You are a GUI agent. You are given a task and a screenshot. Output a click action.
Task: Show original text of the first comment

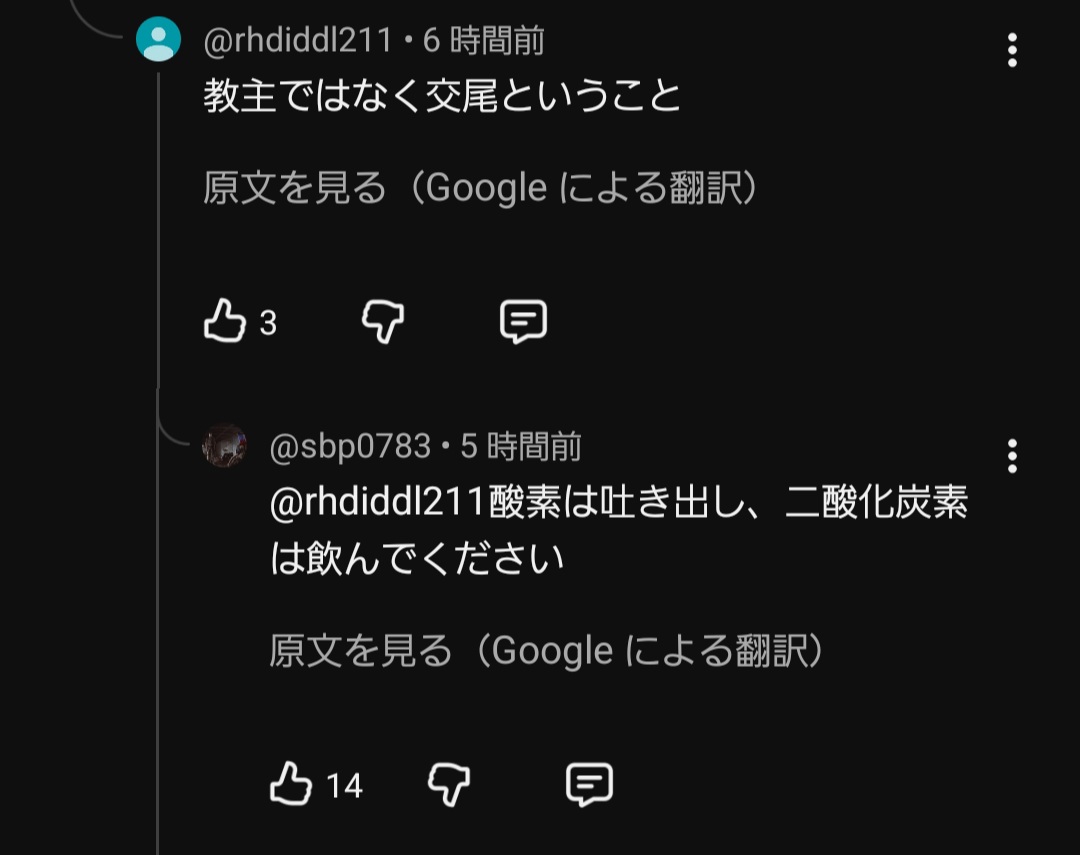[481, 188]
